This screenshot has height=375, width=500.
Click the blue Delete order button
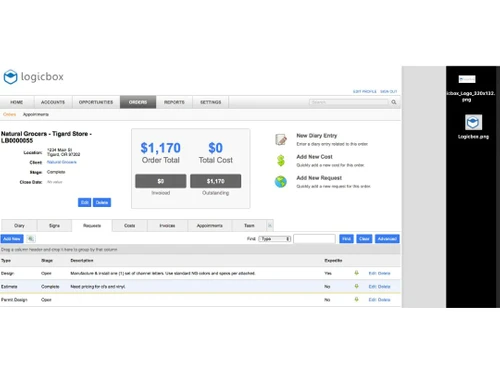coord(102,202)
